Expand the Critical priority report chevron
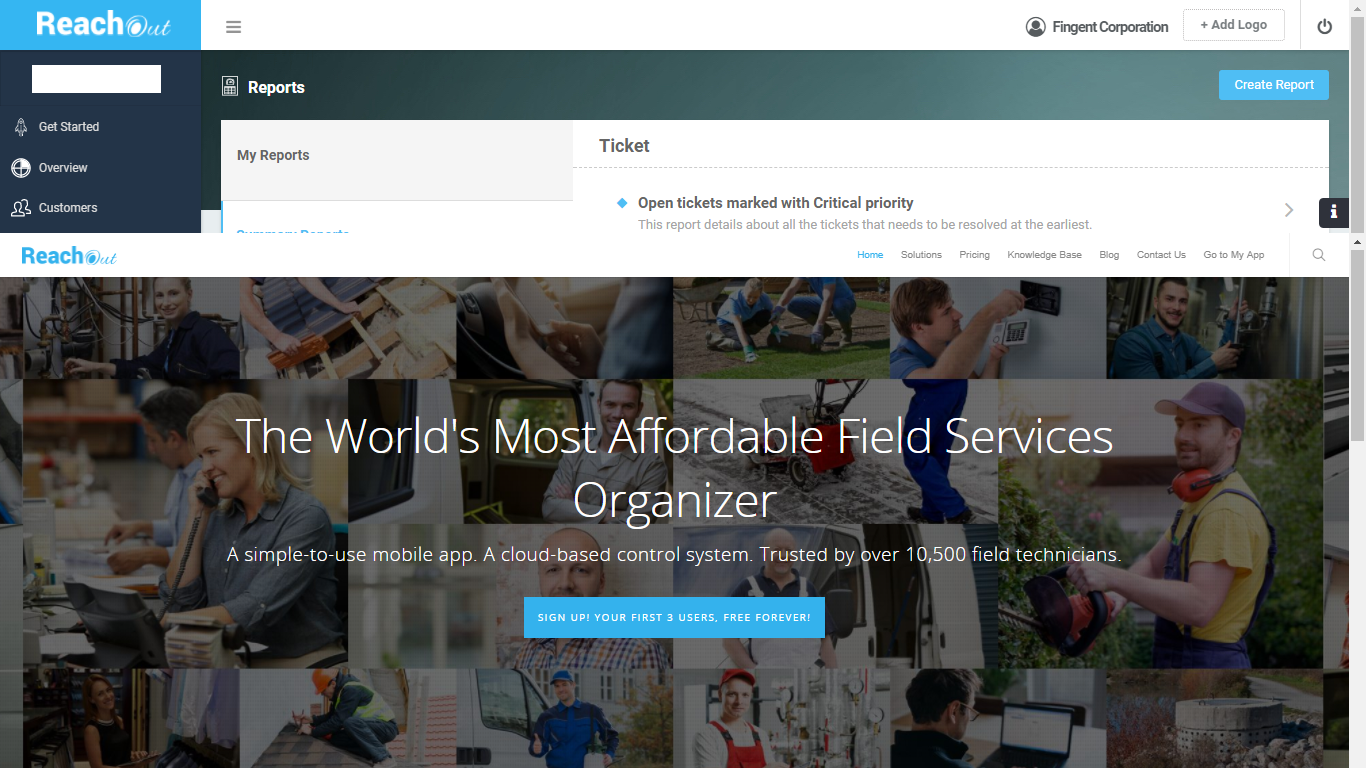Image resolution: width=1366 pixels, height=768 pixels. pyautogui.click(x=1289, y=210)
